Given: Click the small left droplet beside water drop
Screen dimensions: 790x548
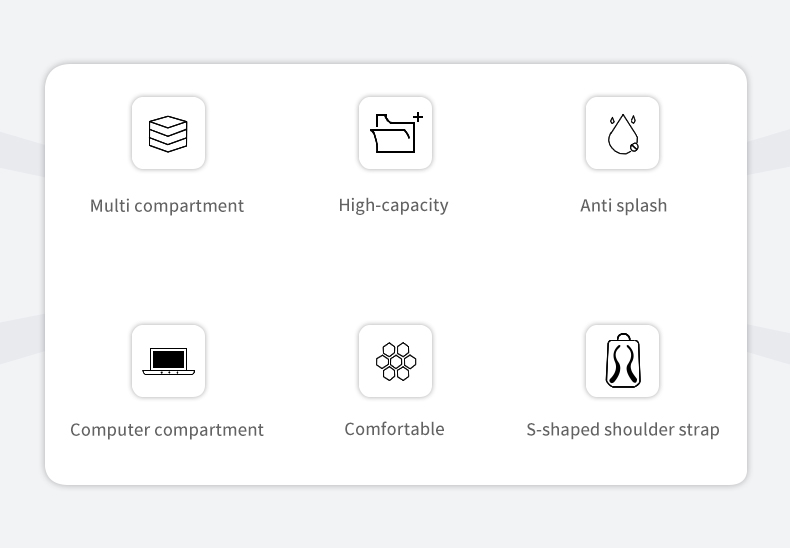Looking at the screenshot, I should 612,120.
